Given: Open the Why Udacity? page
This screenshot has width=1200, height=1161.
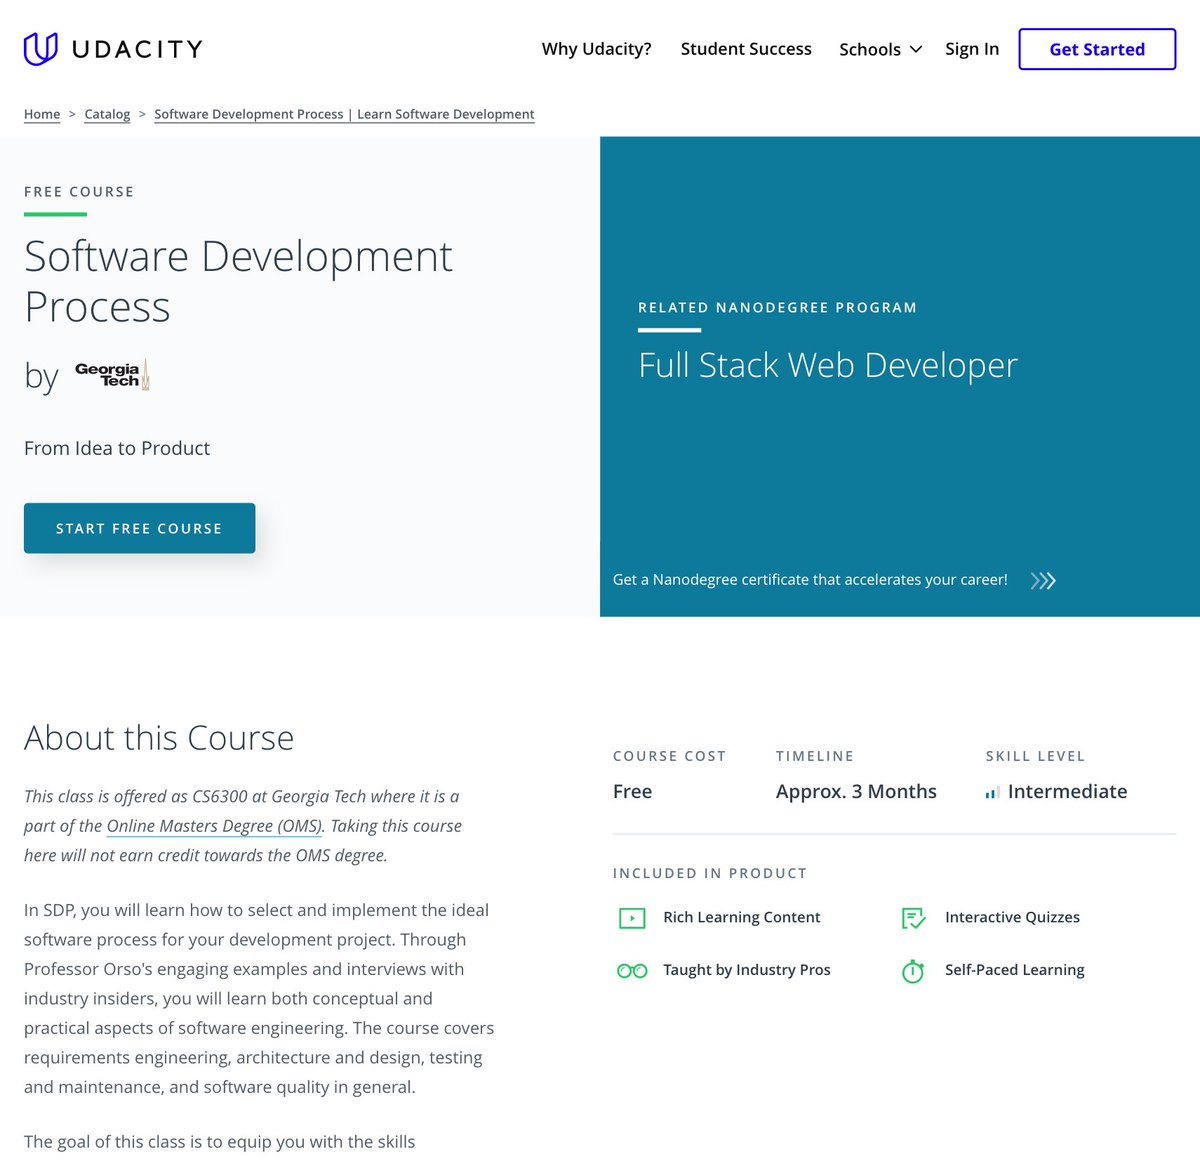Looking at the screenshot, I should coord(596,49).
